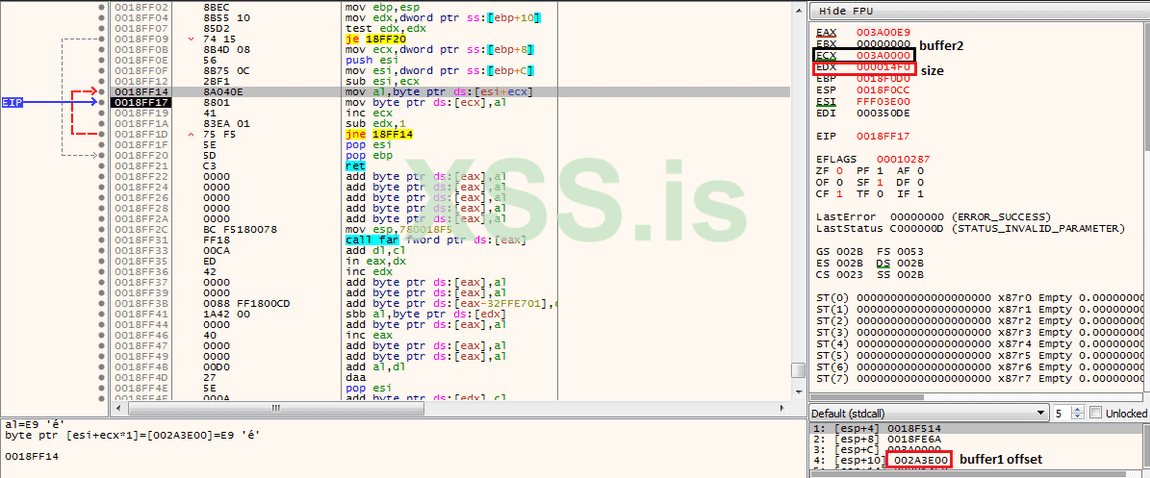The image size is (1150, 478).
Task: Toggle breakpoint dot at address 0018FF21
Action: click(102, 166)
